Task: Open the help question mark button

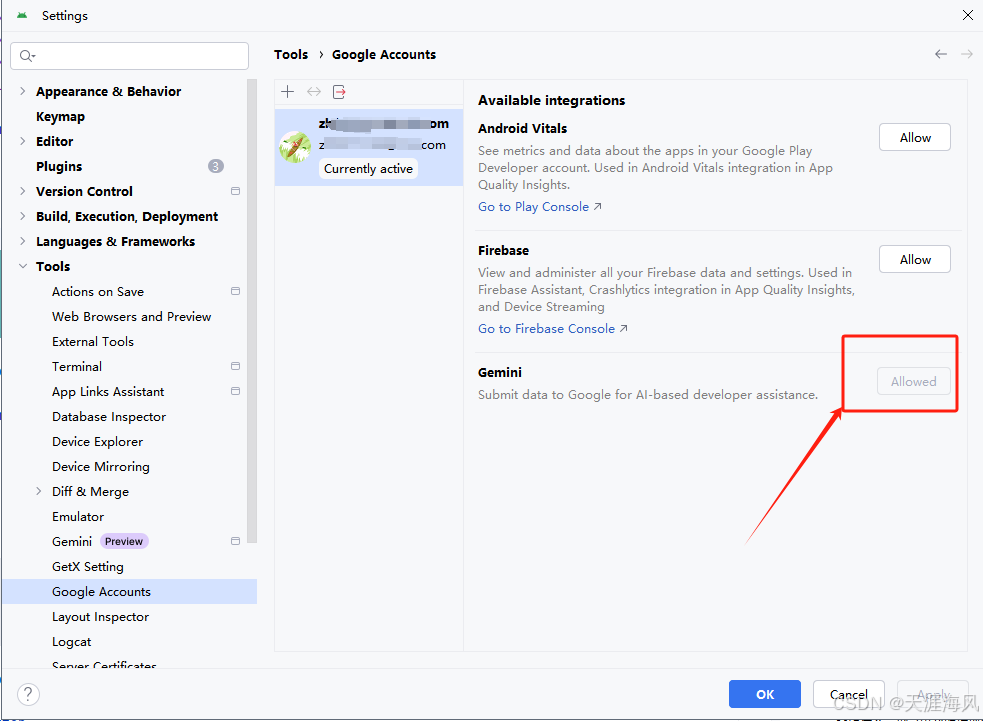Action: point(28,694)
